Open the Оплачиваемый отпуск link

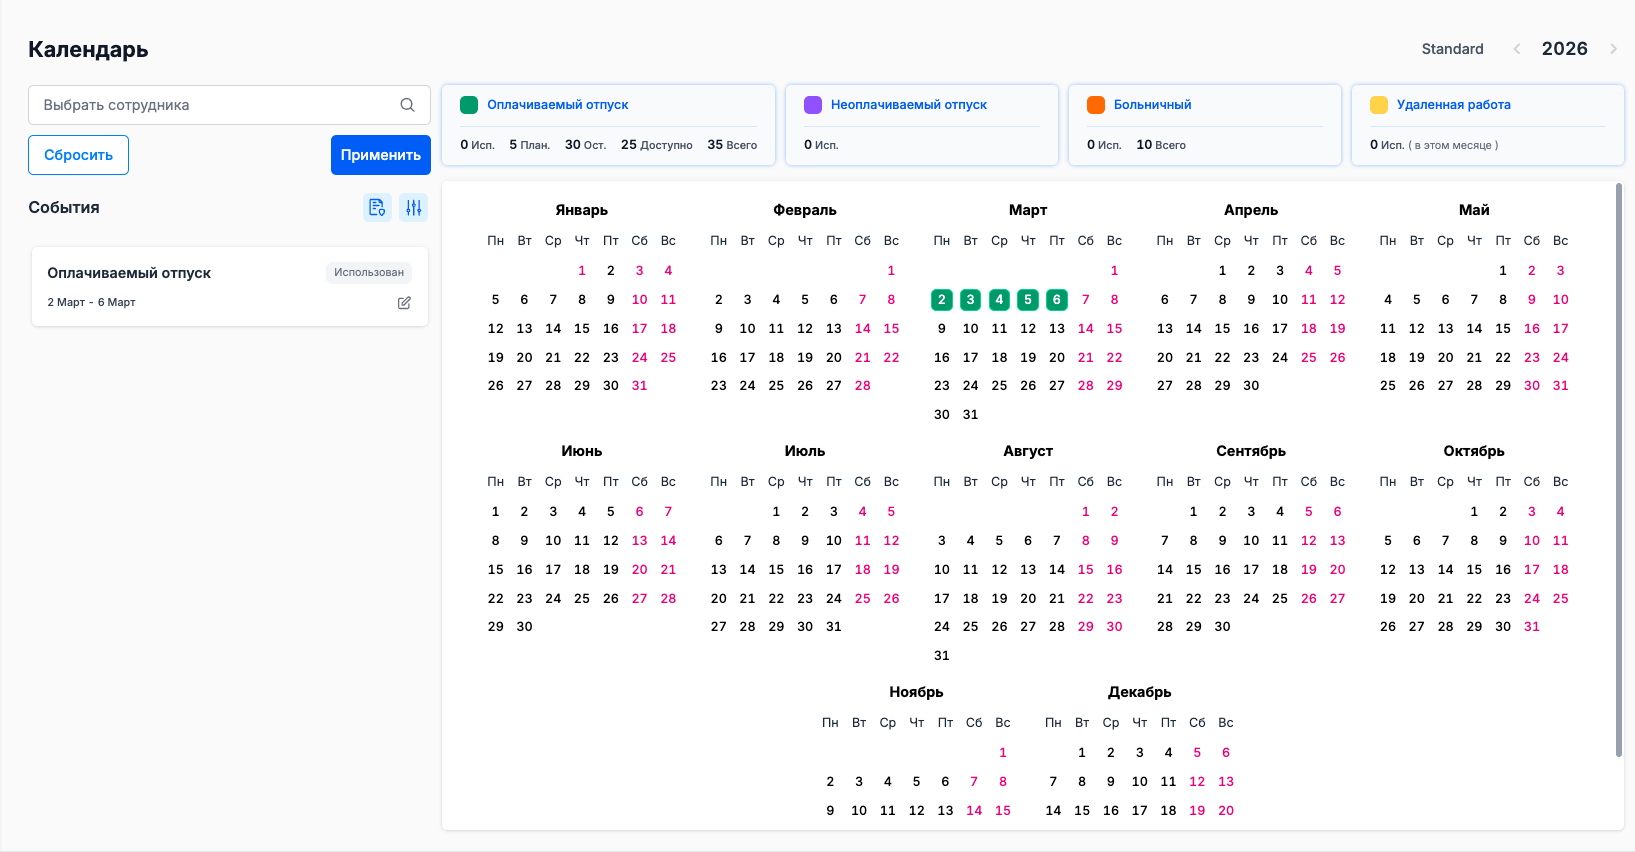(x=557, y=105)
